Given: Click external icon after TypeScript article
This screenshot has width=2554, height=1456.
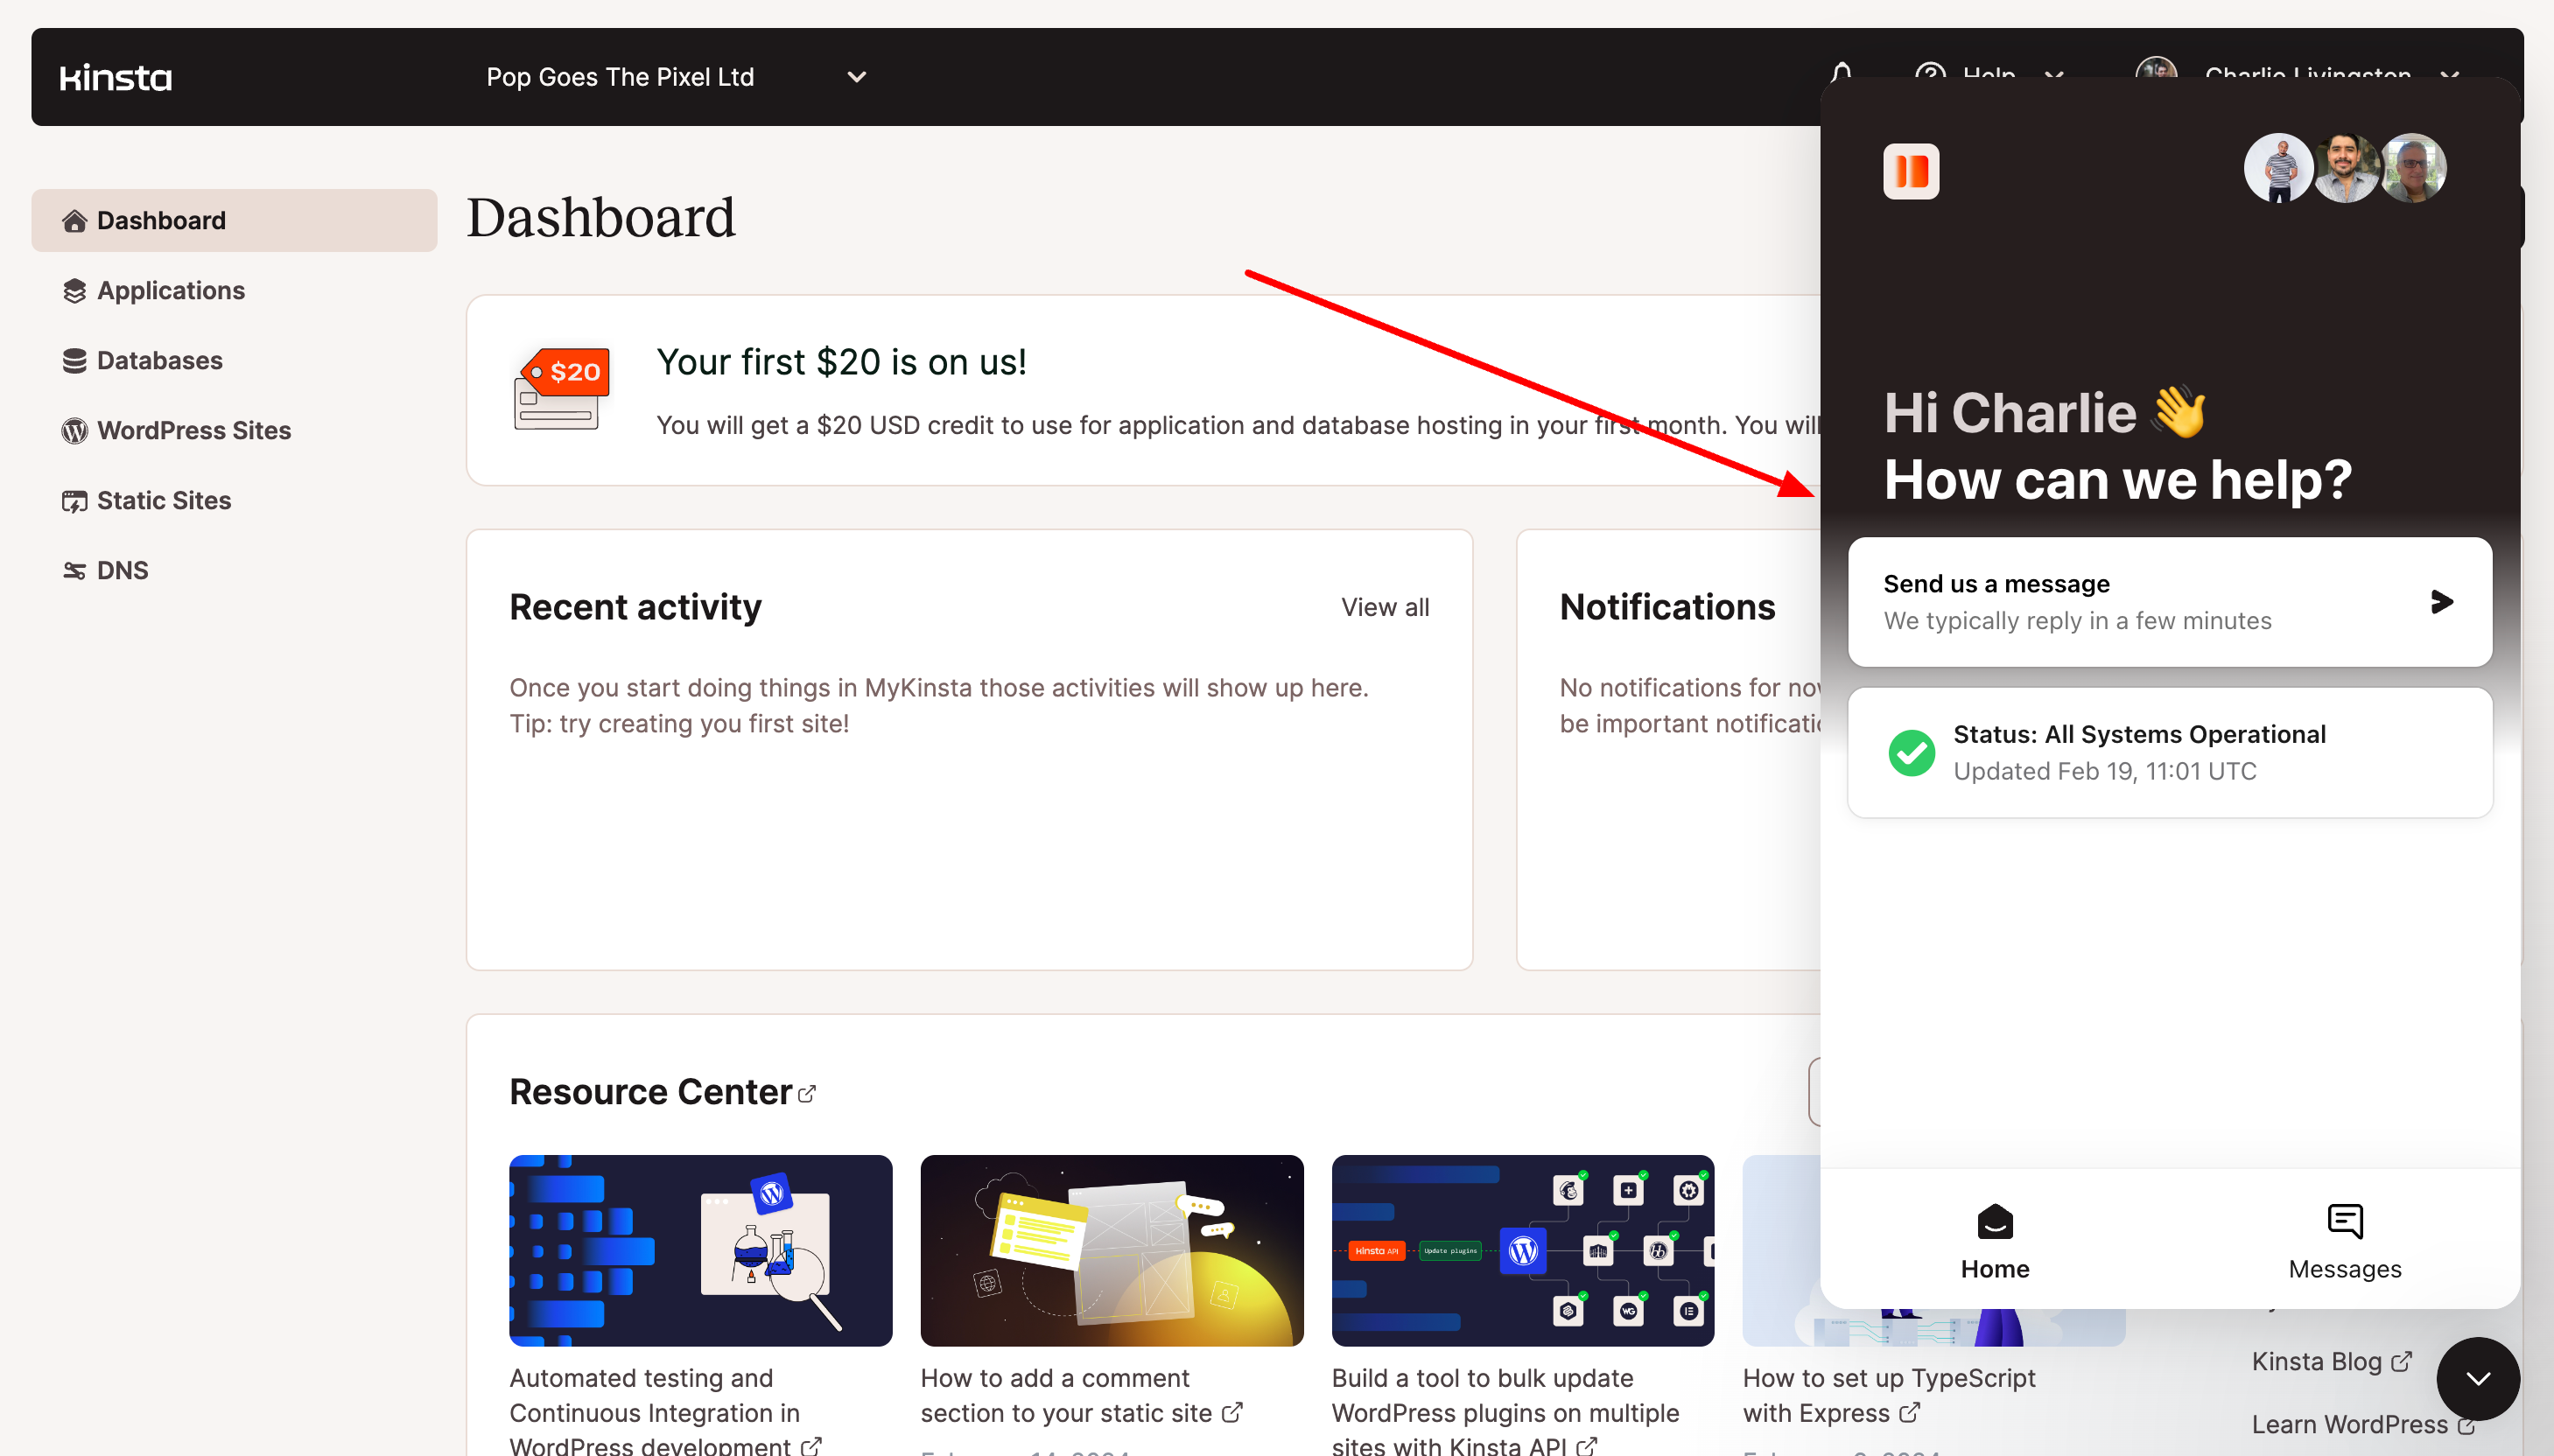Looking at the screenshot, I should coord(1909,1412).
